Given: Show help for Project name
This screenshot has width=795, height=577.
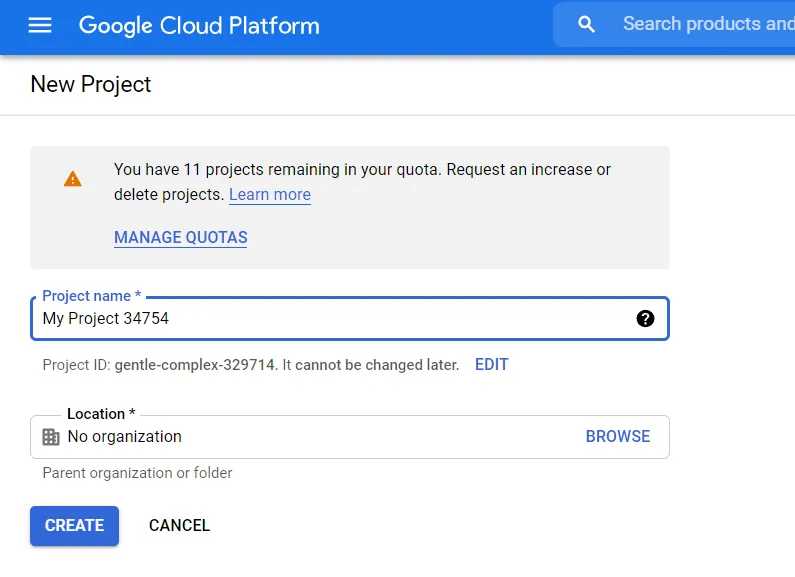Looking at the screenshot, I should pos(645,319).
